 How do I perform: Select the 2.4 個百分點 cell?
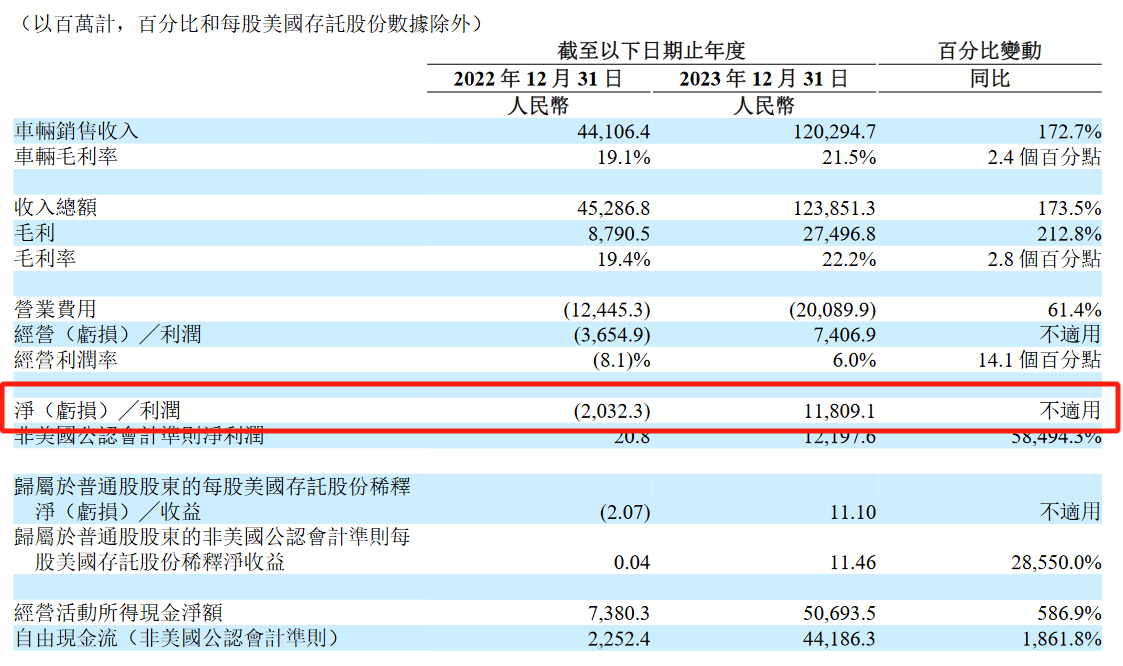click(x=1044, y=158)
